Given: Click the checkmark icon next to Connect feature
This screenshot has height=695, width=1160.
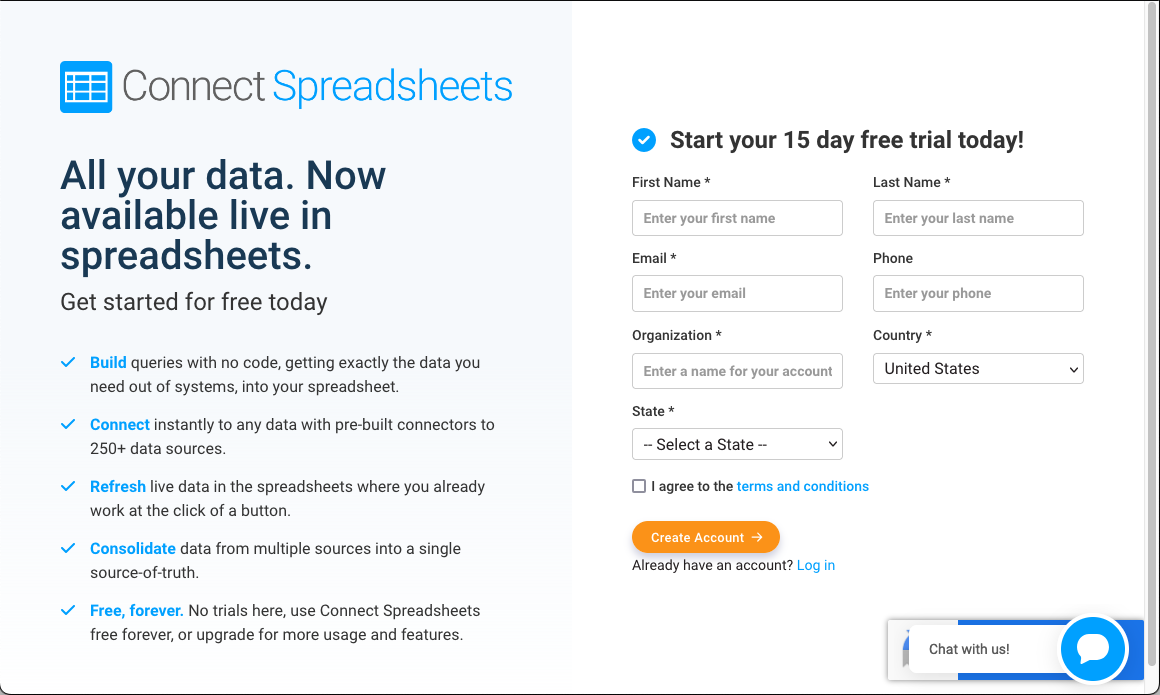Looking at the screenshot, I should [68, 424].
